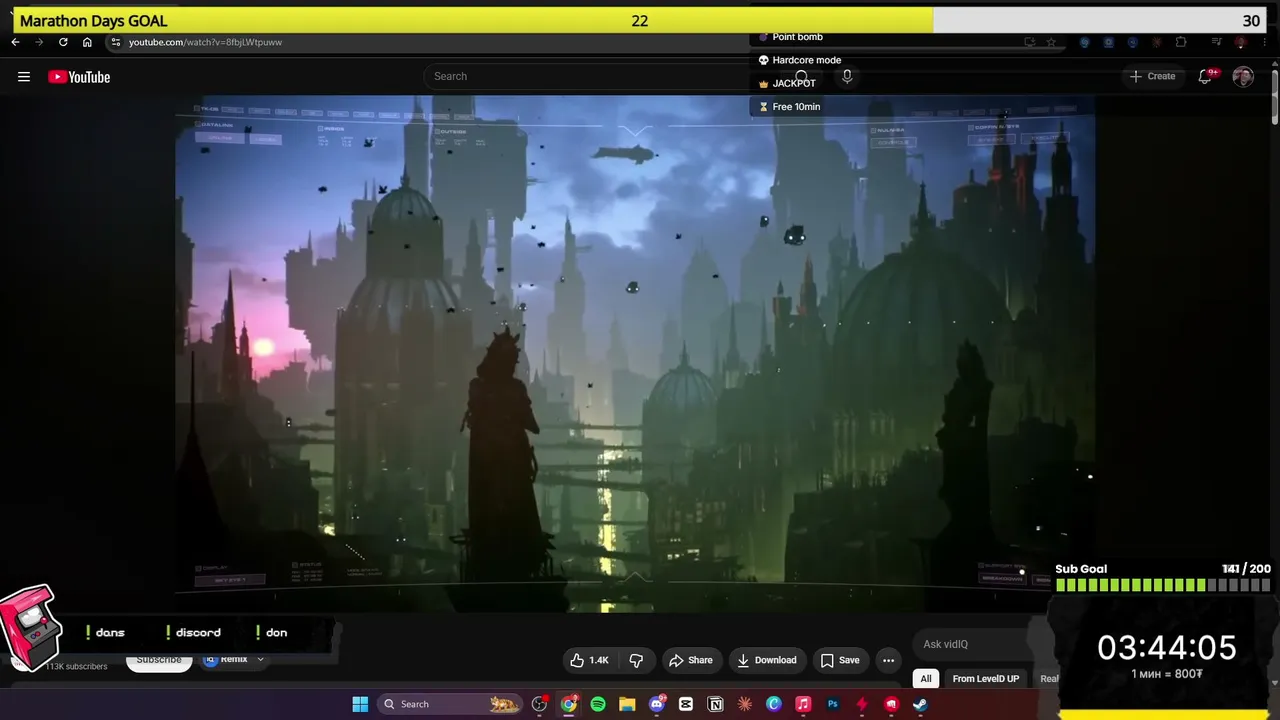Viewport: 1280px width, 720px height.
Task: Click the Sub Goal progress bar
Action: [1163, 585]
